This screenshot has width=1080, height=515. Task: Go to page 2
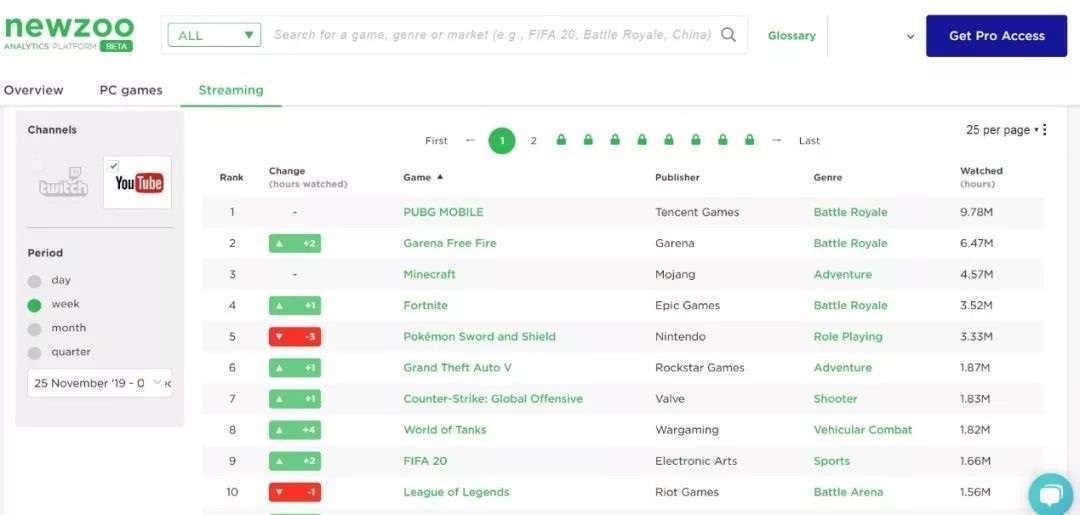pos(533,140)
